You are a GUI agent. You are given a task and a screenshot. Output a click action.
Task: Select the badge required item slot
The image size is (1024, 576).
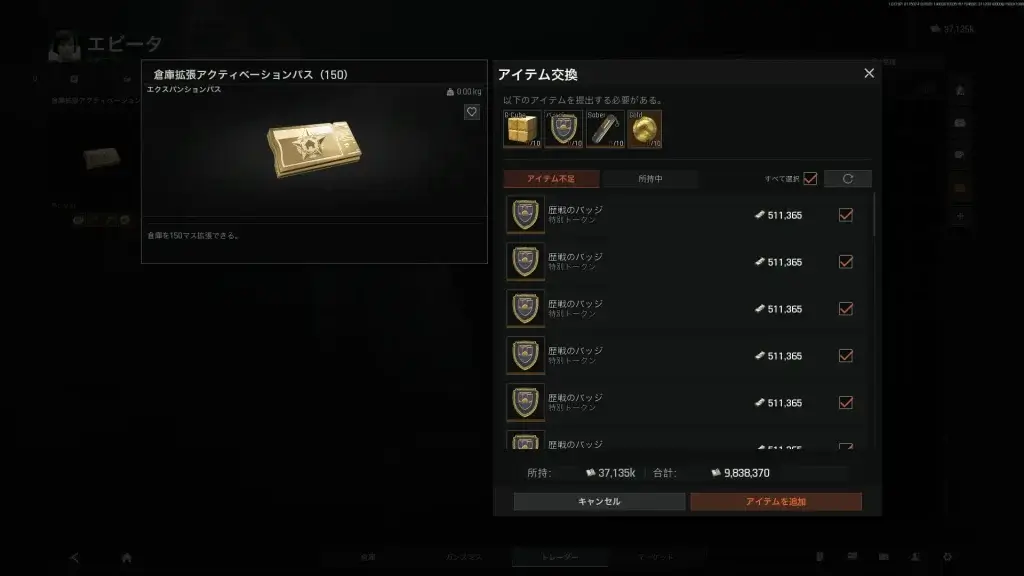(x=564, y=129)
